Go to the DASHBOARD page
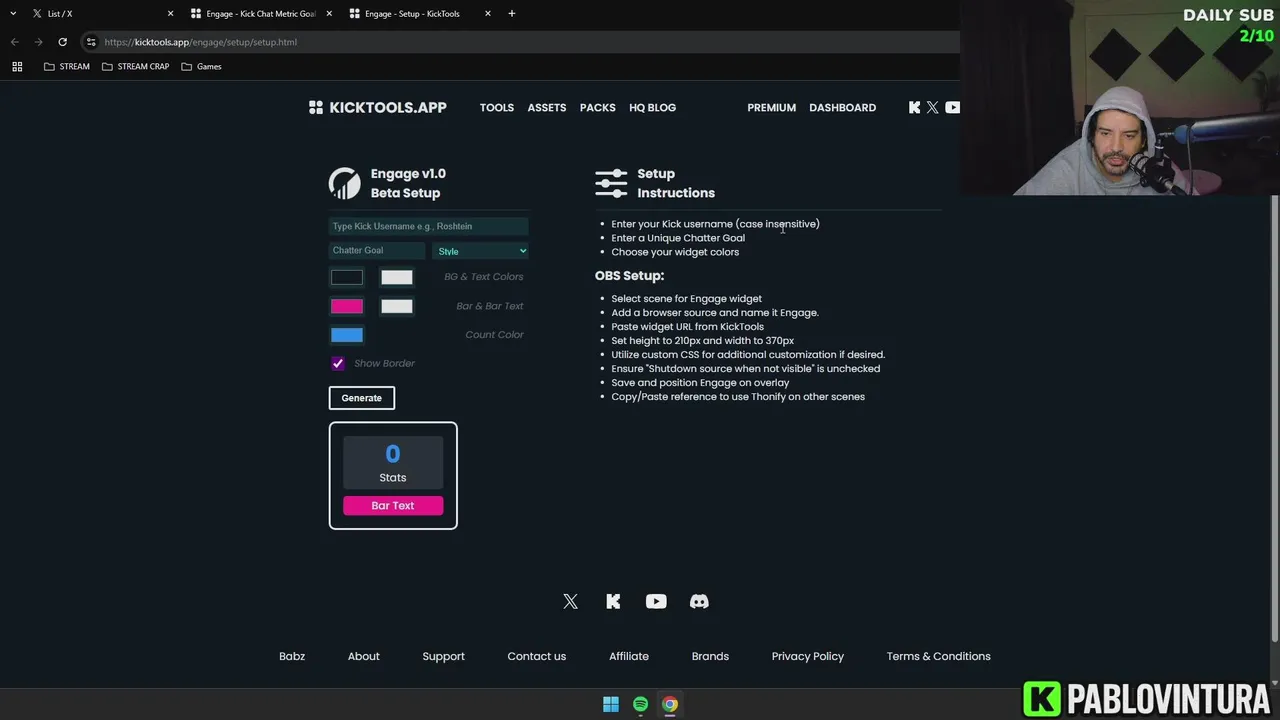 click(843, 107)
